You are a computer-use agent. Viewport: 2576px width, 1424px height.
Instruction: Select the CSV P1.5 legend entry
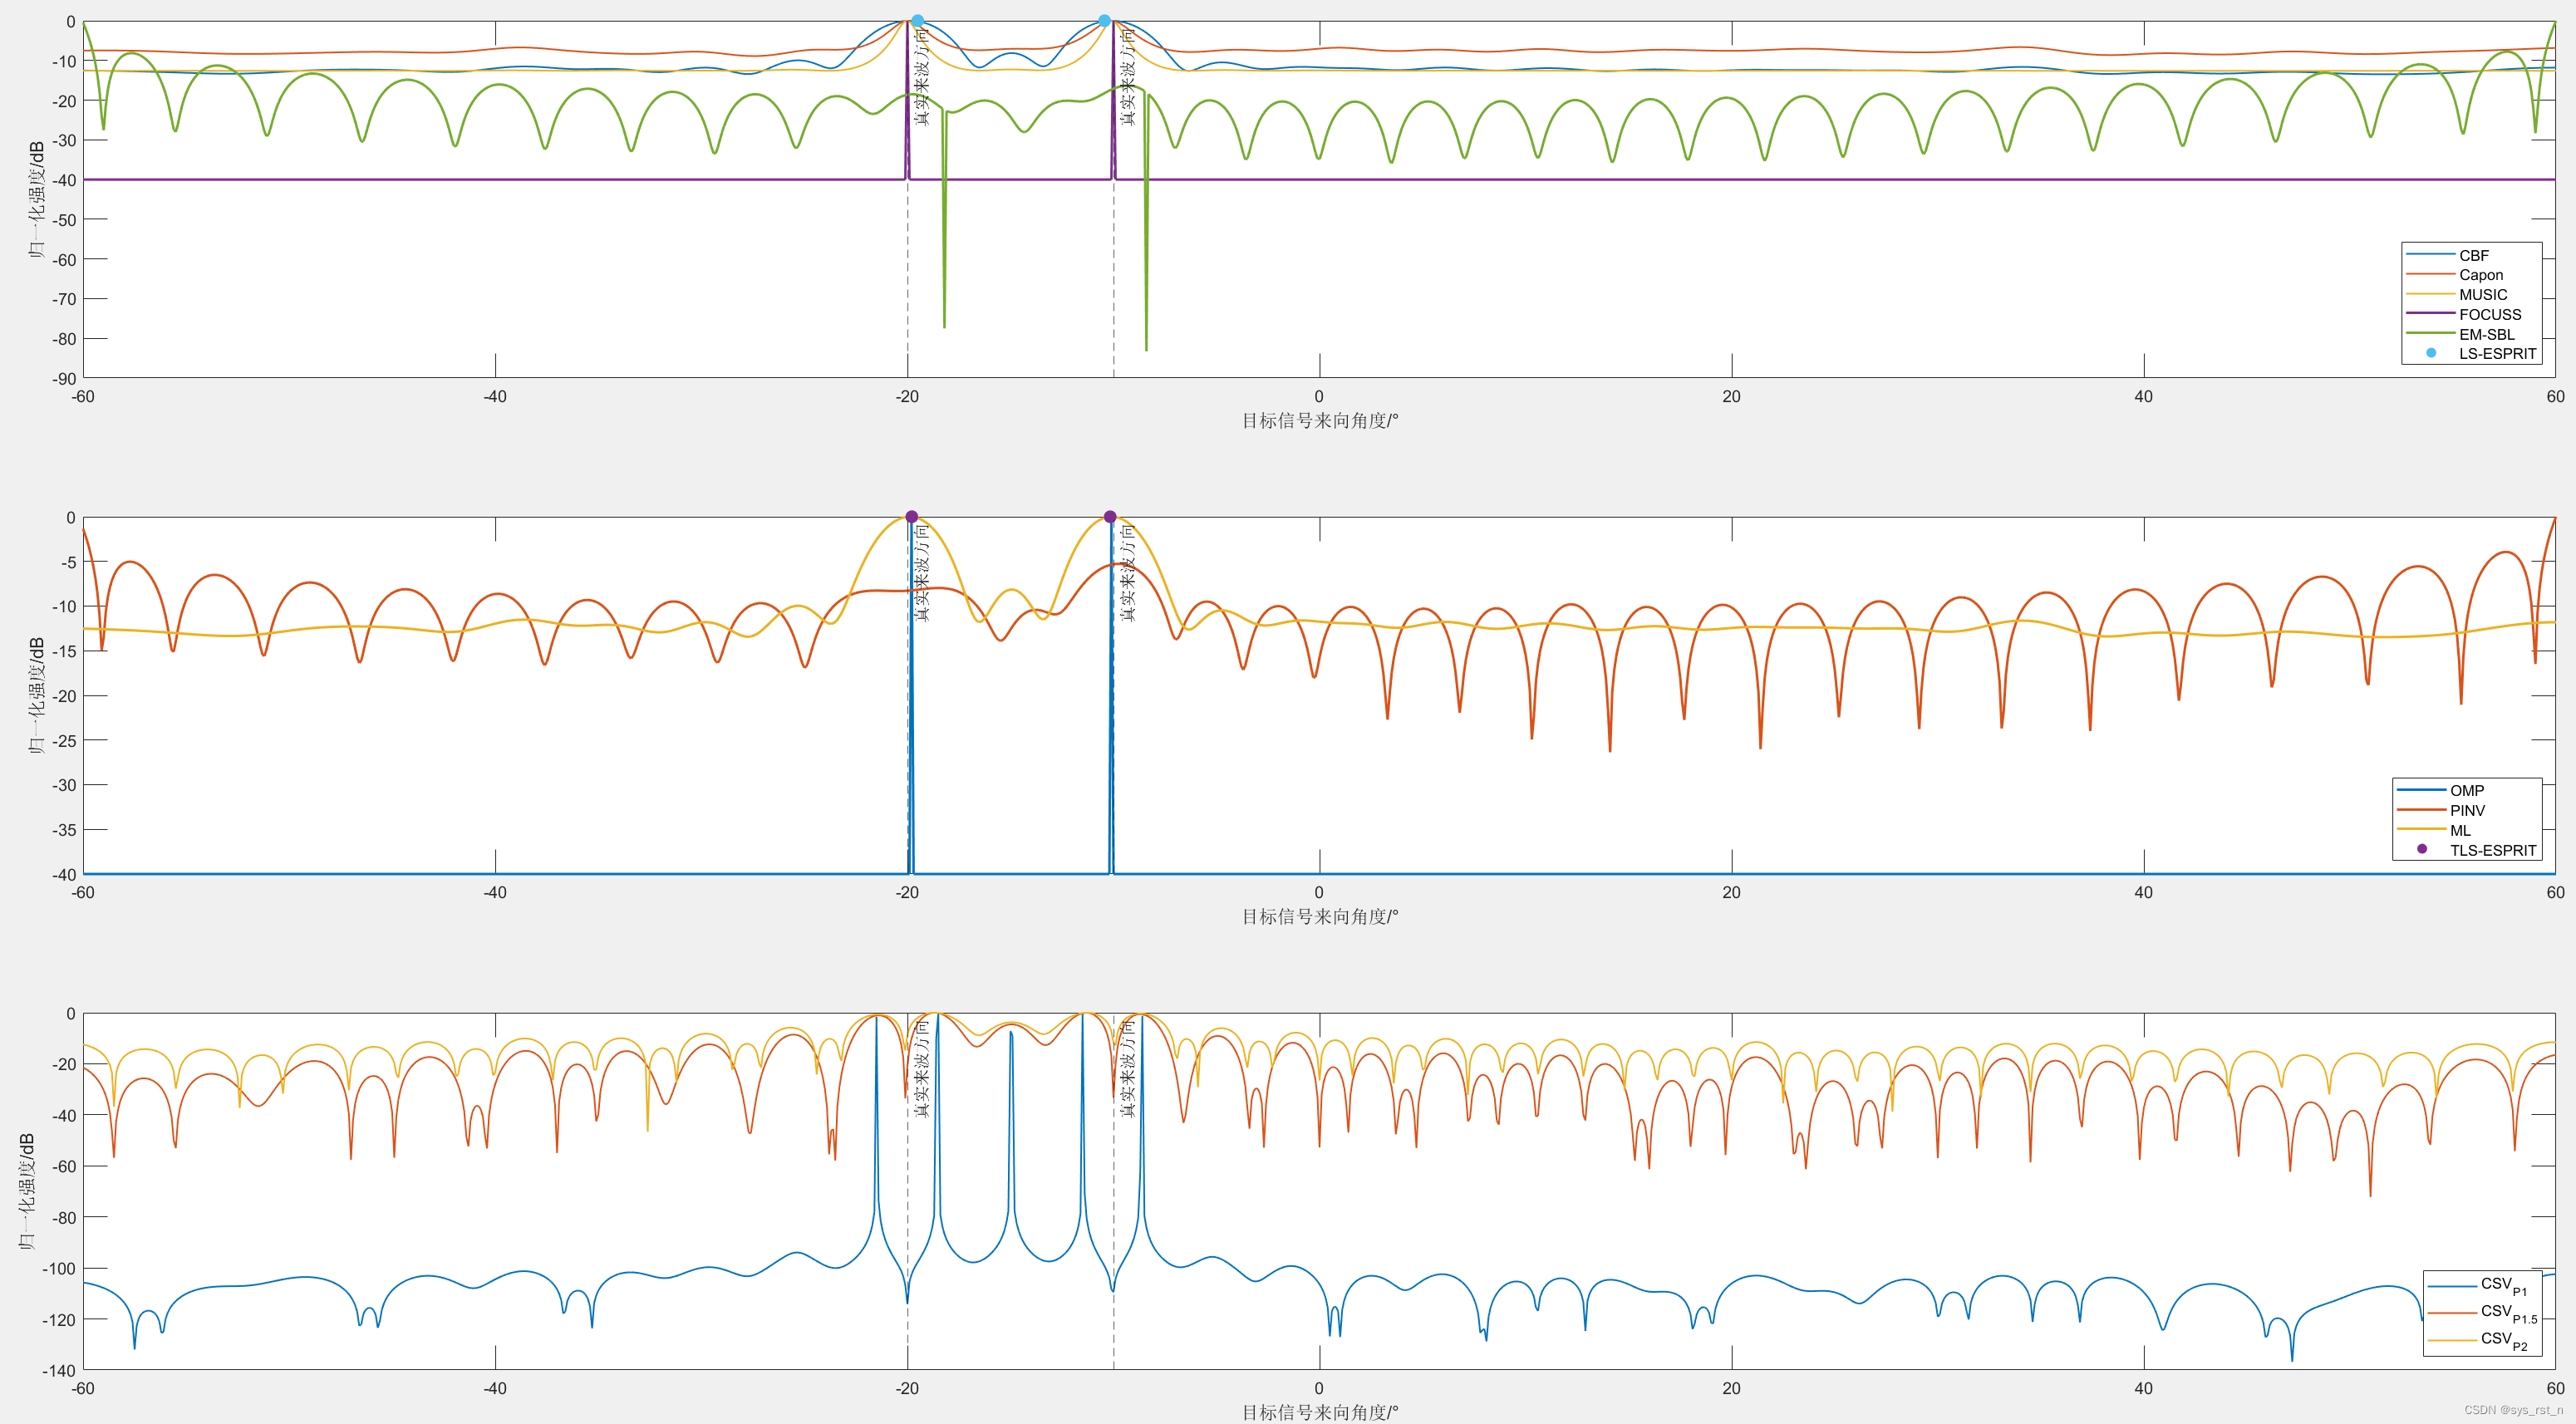coord(2482,1312)
